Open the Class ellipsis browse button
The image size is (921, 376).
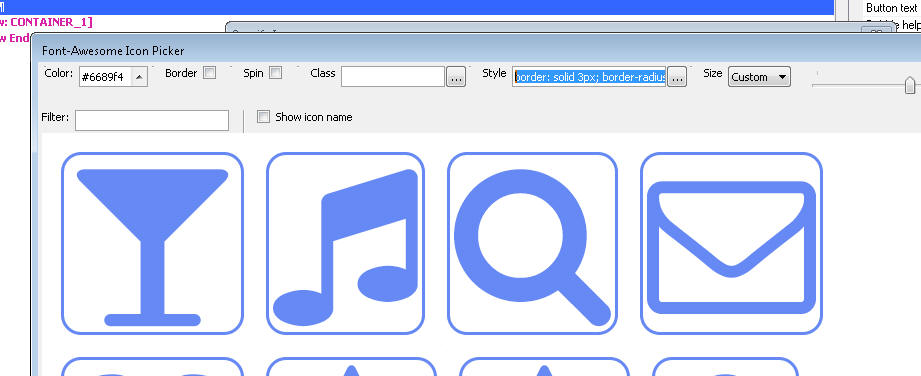[x=456, y=77]
